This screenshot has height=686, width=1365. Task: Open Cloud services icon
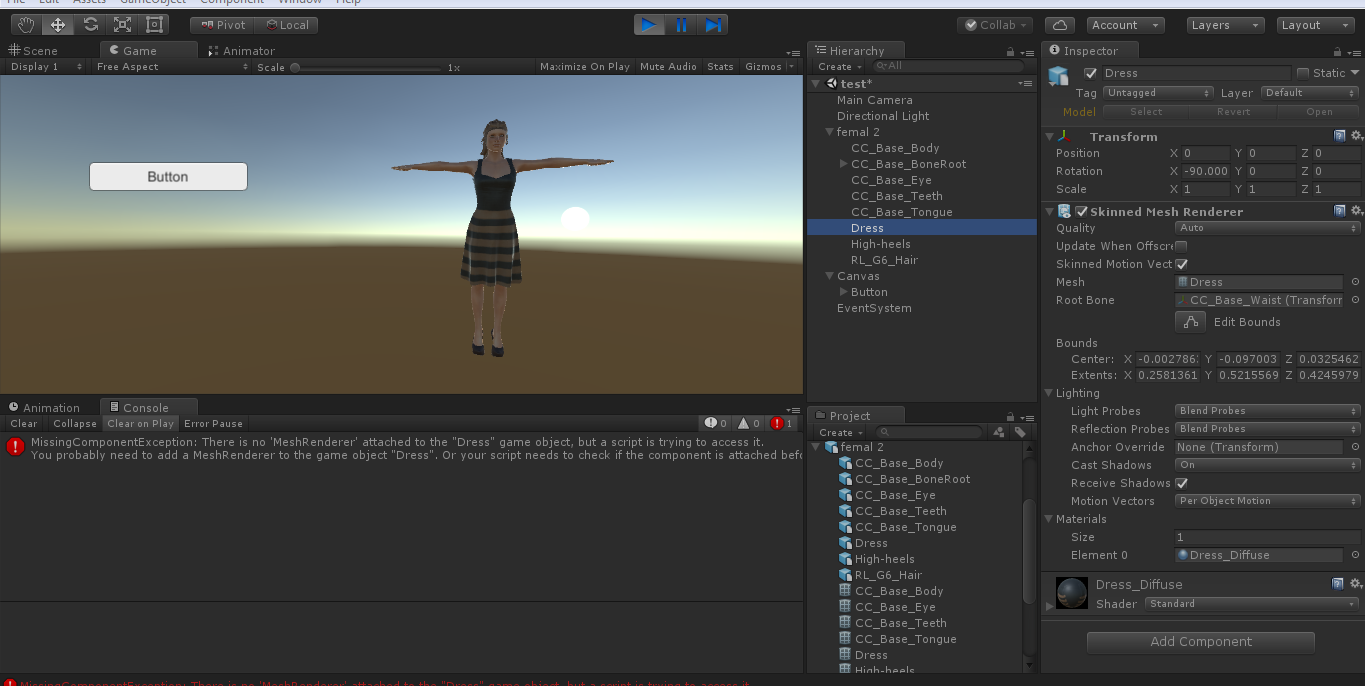[1060, 25]
